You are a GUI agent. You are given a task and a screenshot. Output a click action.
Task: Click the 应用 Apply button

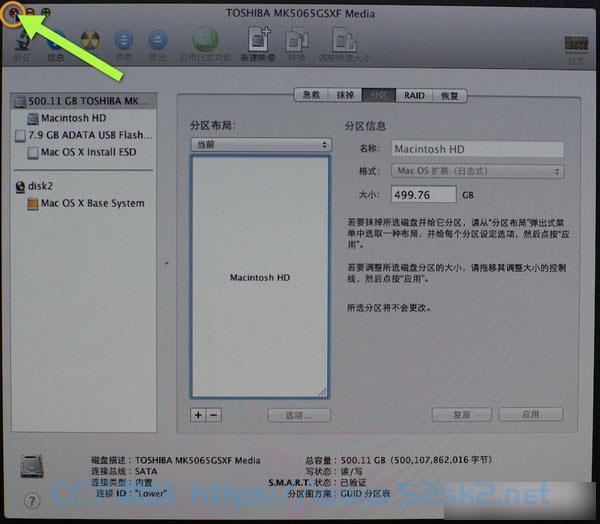(531, 414)
